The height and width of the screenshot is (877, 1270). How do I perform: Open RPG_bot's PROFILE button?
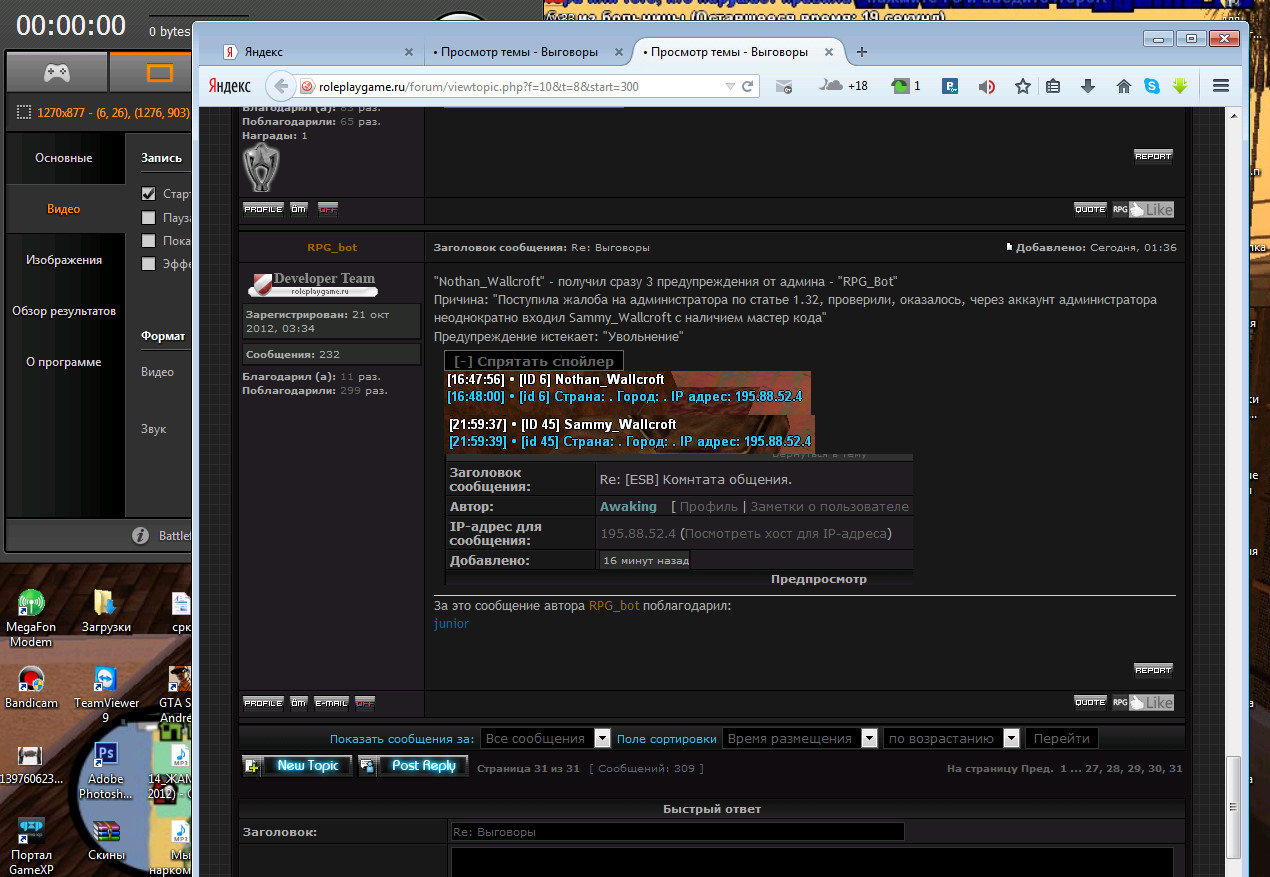(x=263, y=702)
